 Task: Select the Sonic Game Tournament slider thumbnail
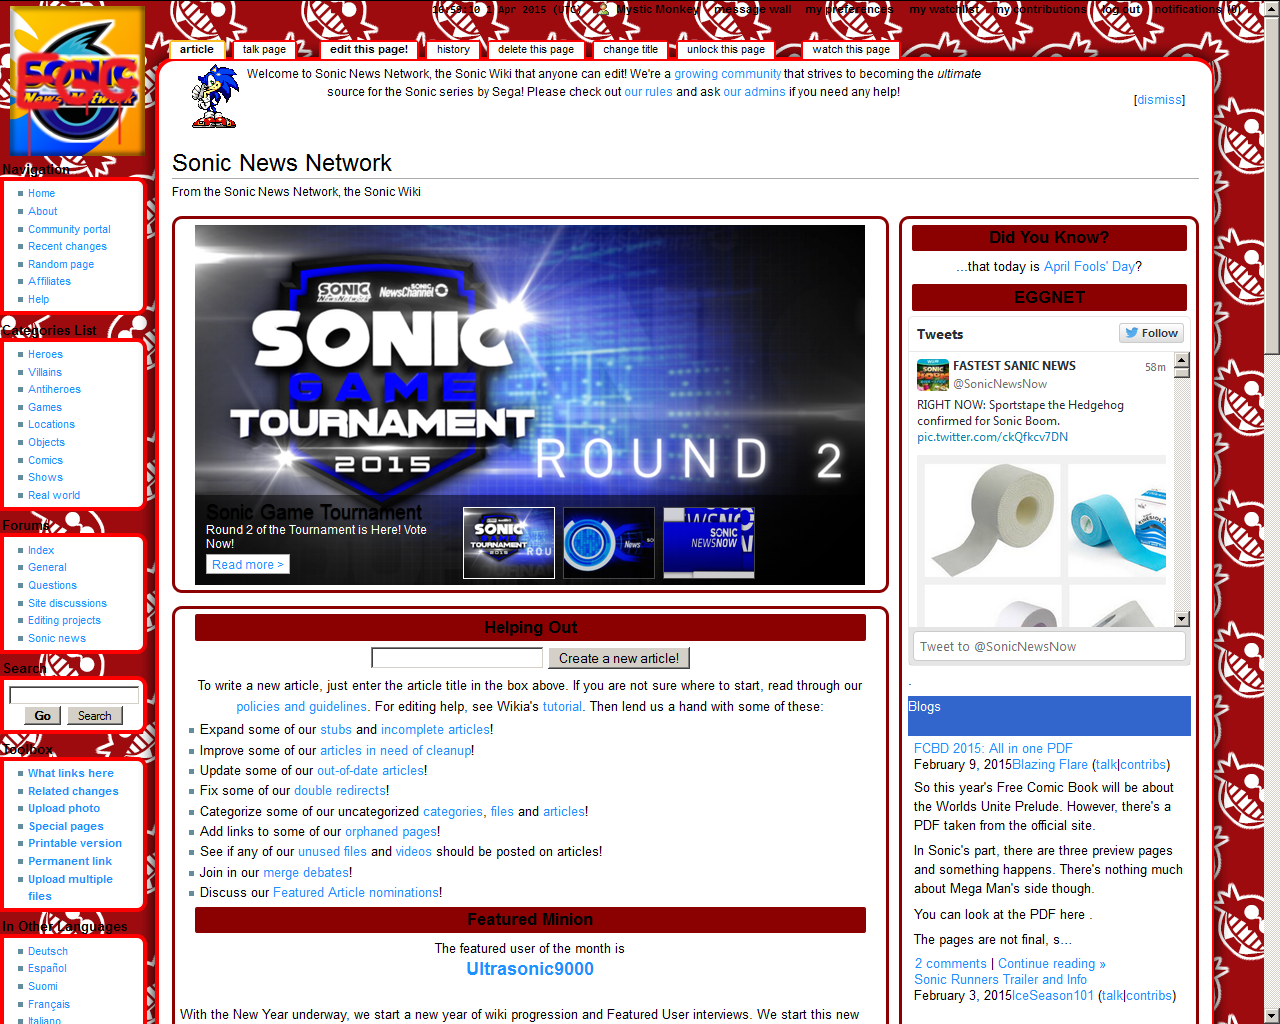point(509,543)
